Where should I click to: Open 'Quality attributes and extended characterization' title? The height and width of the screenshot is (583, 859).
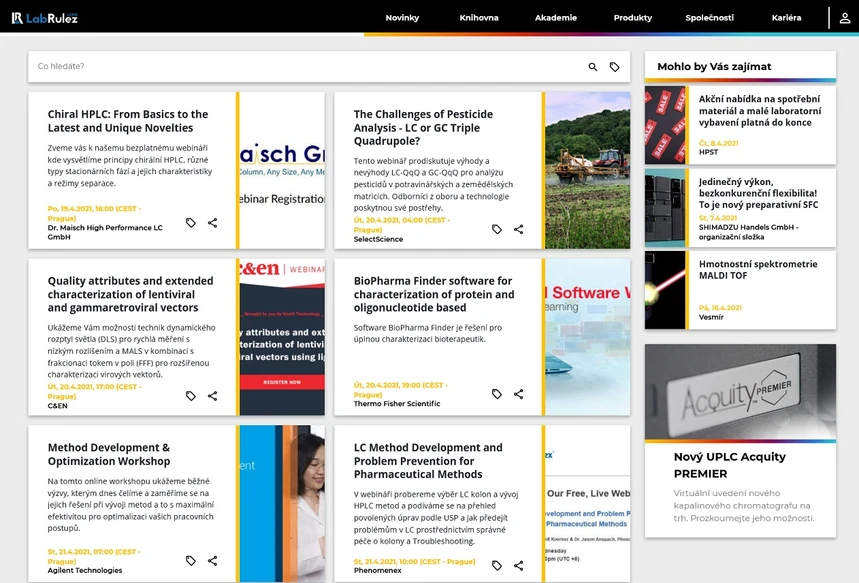(130, 294)
